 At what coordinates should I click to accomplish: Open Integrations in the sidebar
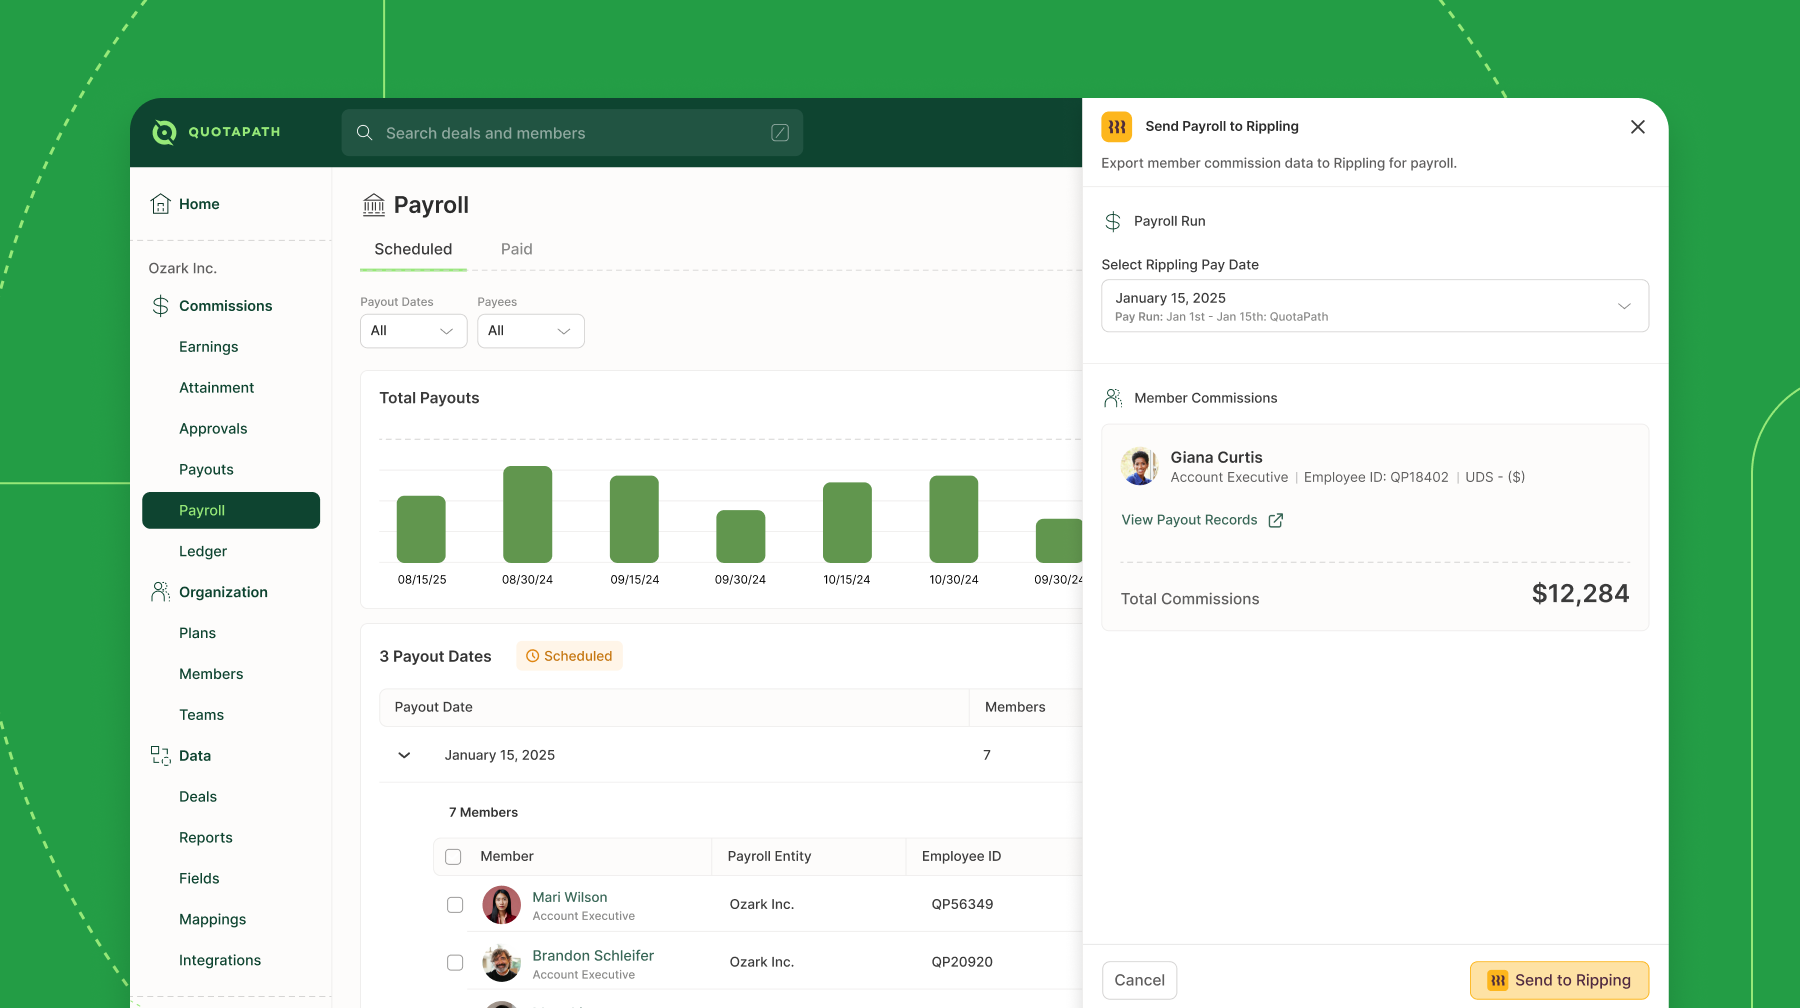220,960
